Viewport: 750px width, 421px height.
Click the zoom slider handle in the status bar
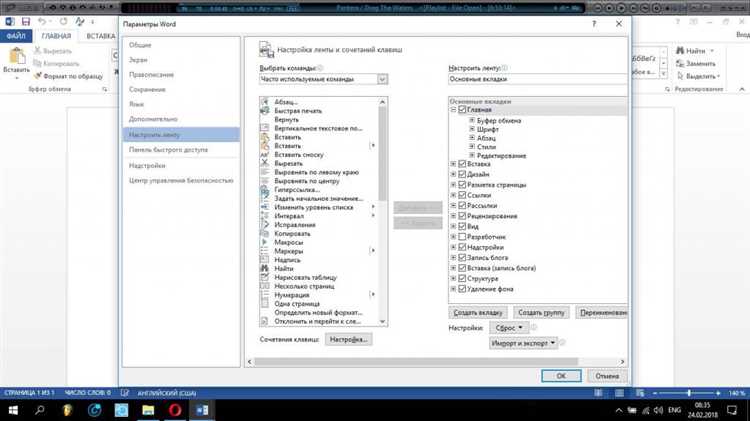[x=689, y=393]
